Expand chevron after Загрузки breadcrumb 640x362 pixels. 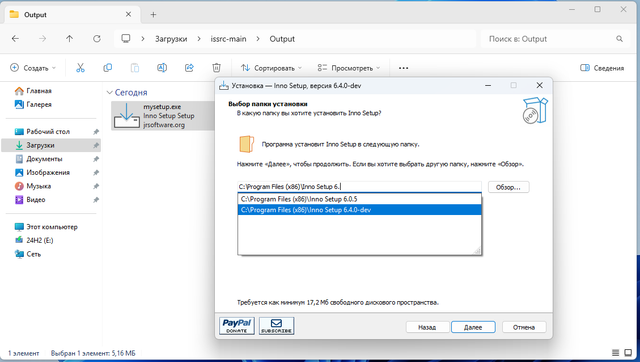[199, 39]
